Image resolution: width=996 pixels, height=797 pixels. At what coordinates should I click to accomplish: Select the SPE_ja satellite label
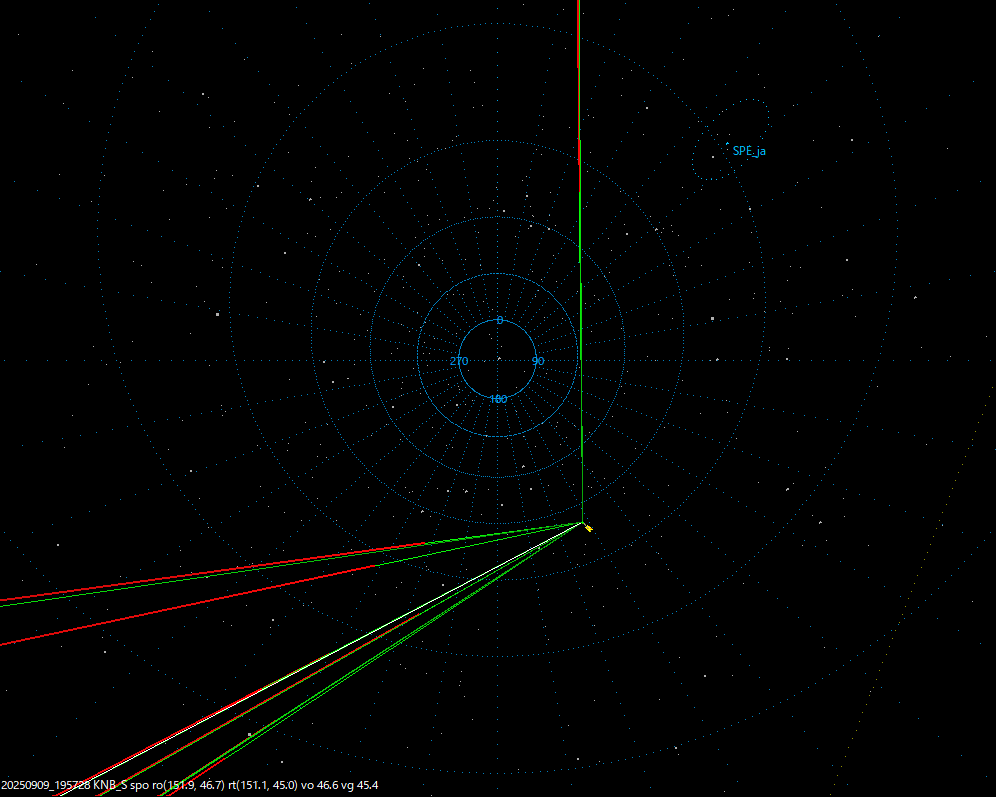click(x=748, y=151)
